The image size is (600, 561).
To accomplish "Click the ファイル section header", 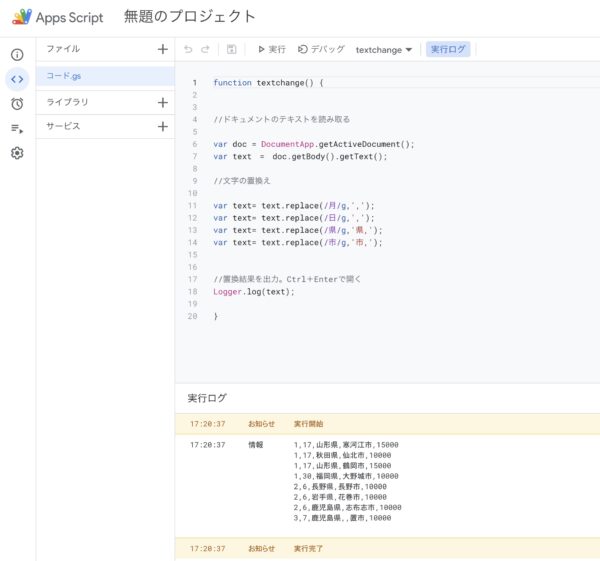I will (x=63, y=49).
